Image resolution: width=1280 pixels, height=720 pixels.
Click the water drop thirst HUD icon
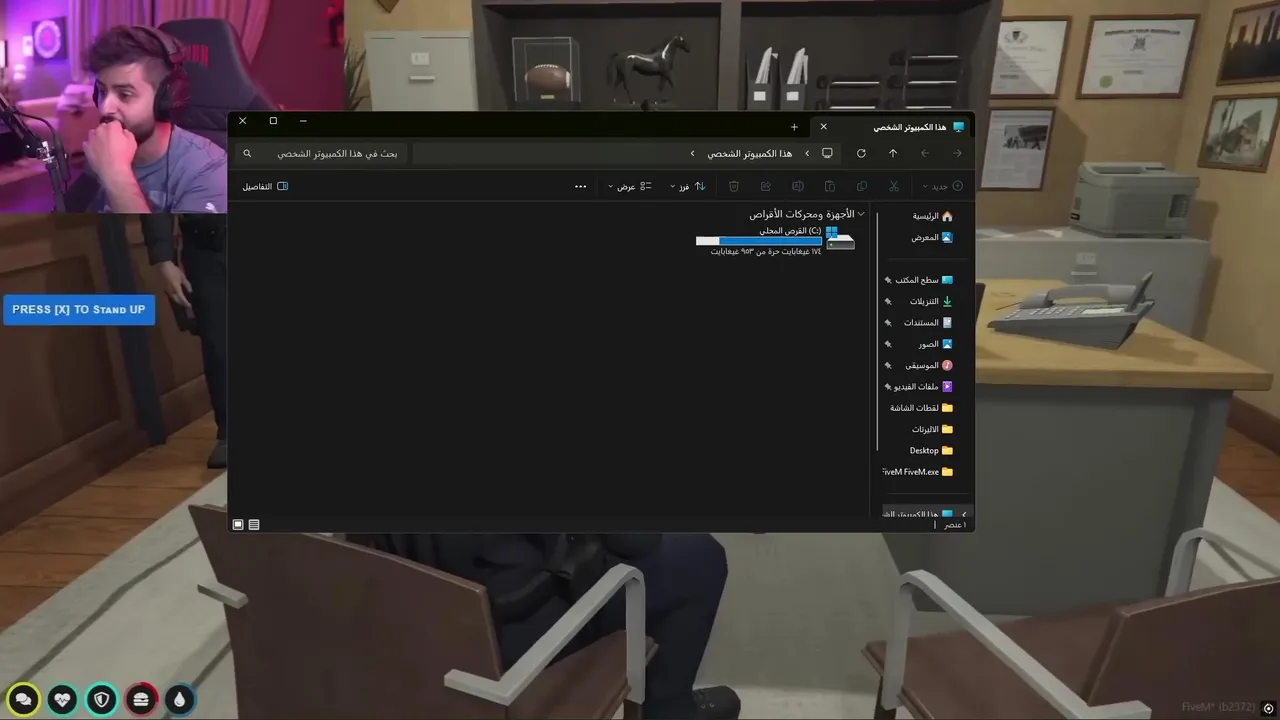[x=180, y=700]
